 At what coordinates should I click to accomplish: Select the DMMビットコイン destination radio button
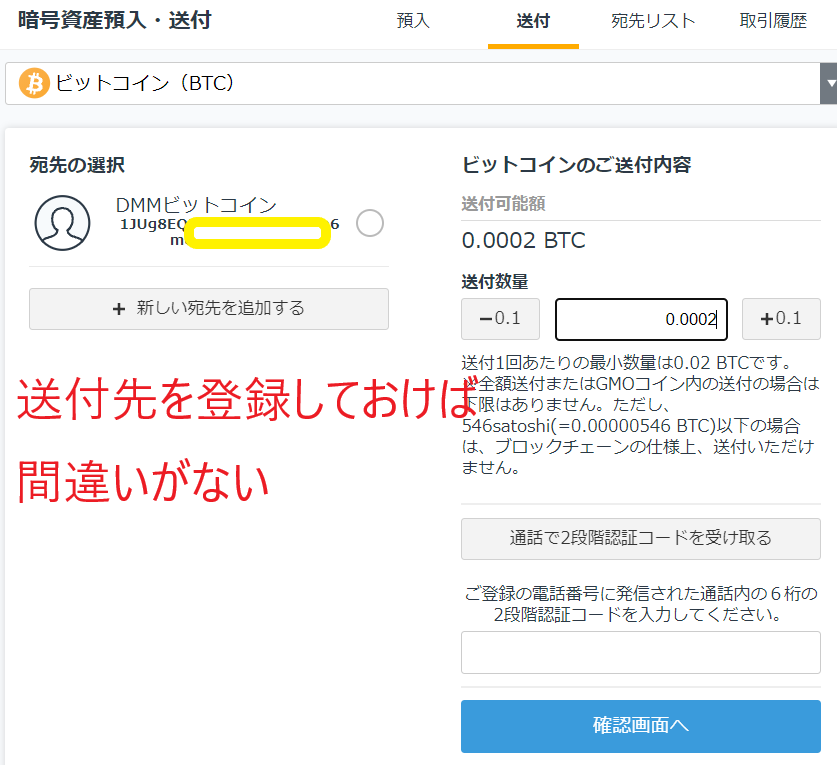coord(370,223)
